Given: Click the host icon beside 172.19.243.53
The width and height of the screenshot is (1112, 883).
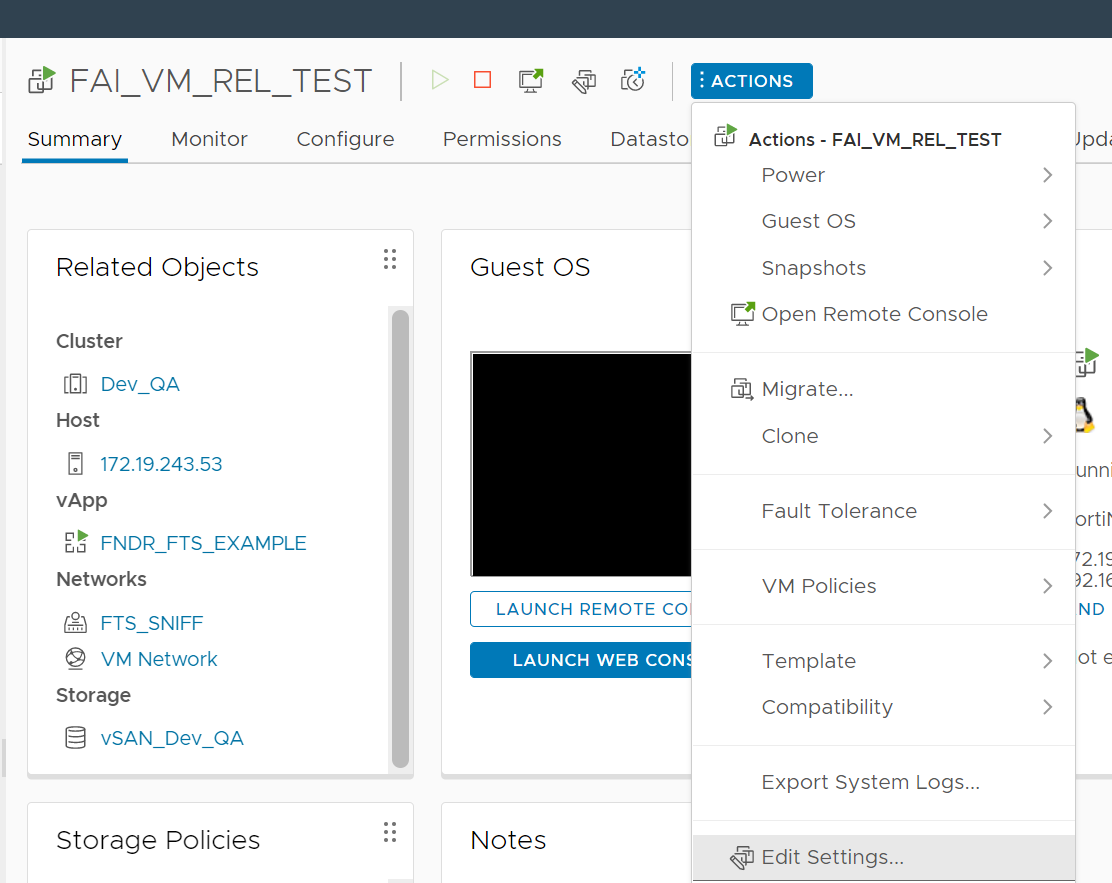Looking at the screenshot, I should (x=74, y=463).
